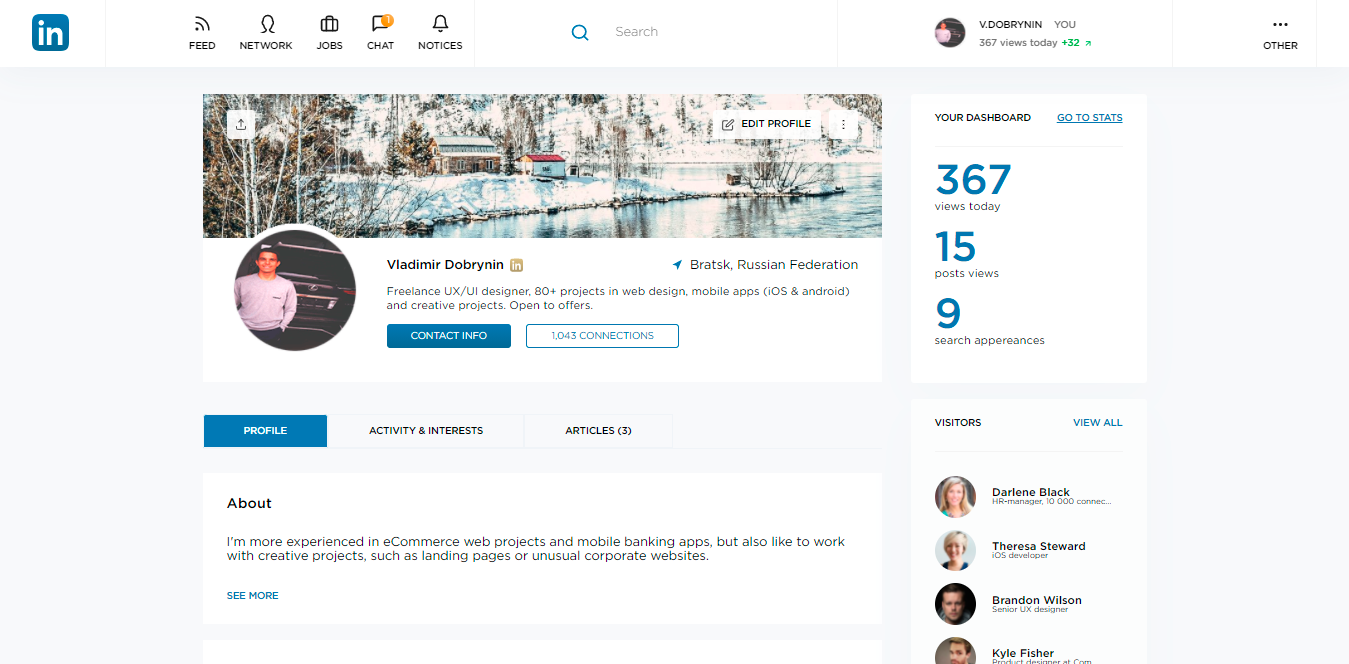Open the V.DOBRYNIN account avatar in header
The image size is (1349, 664).
click(x=950, y=33)
